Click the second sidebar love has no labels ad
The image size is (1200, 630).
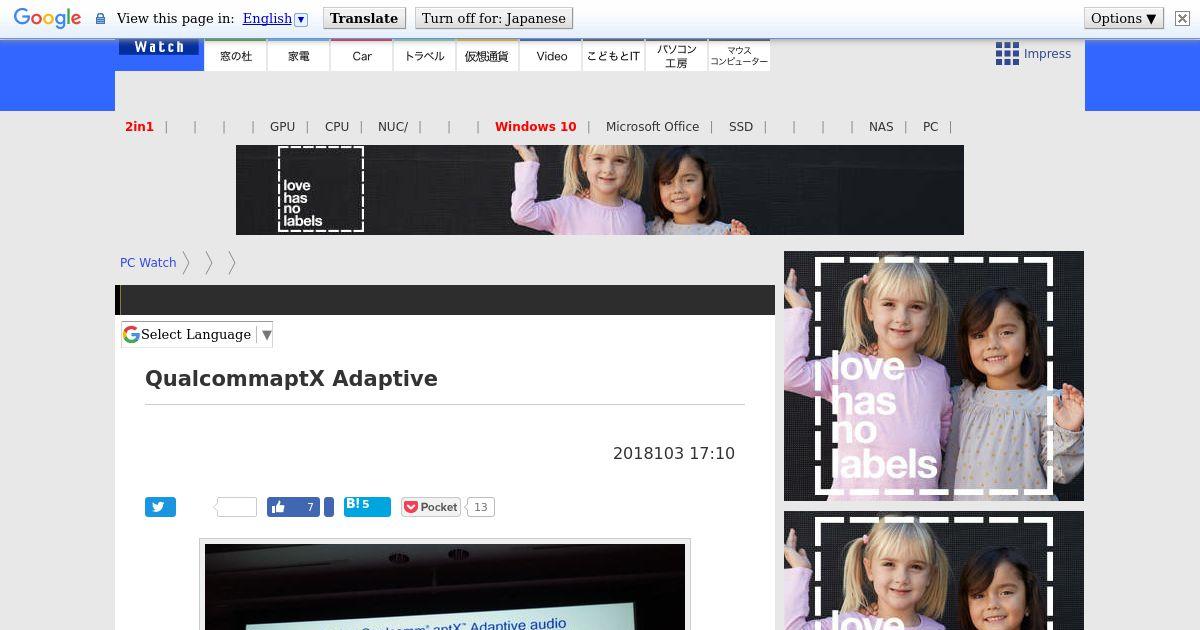pos(934,571)
